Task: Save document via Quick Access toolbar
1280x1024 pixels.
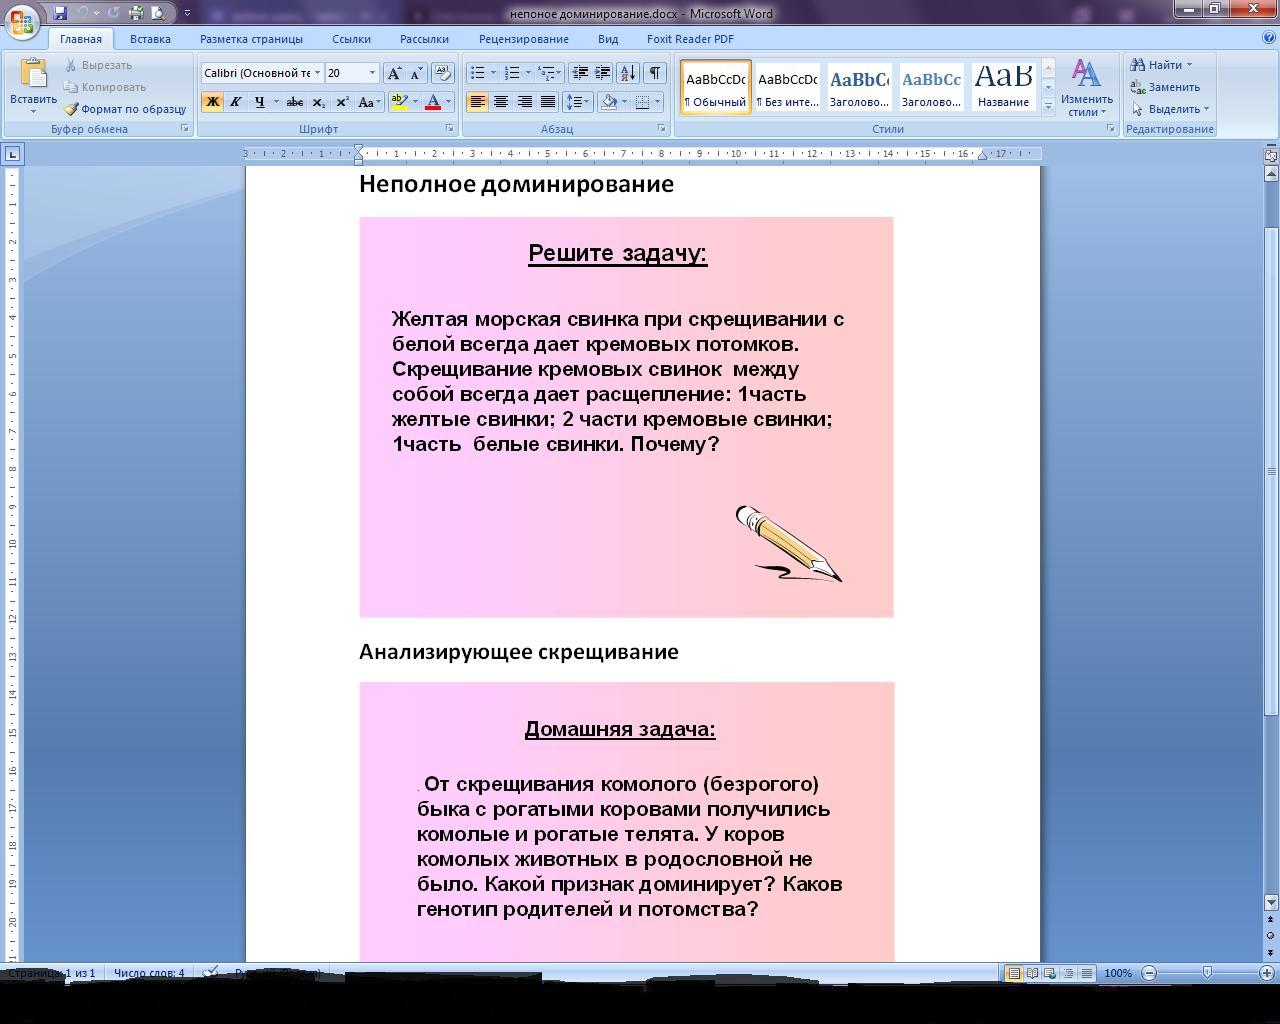Action: point(60,13)
